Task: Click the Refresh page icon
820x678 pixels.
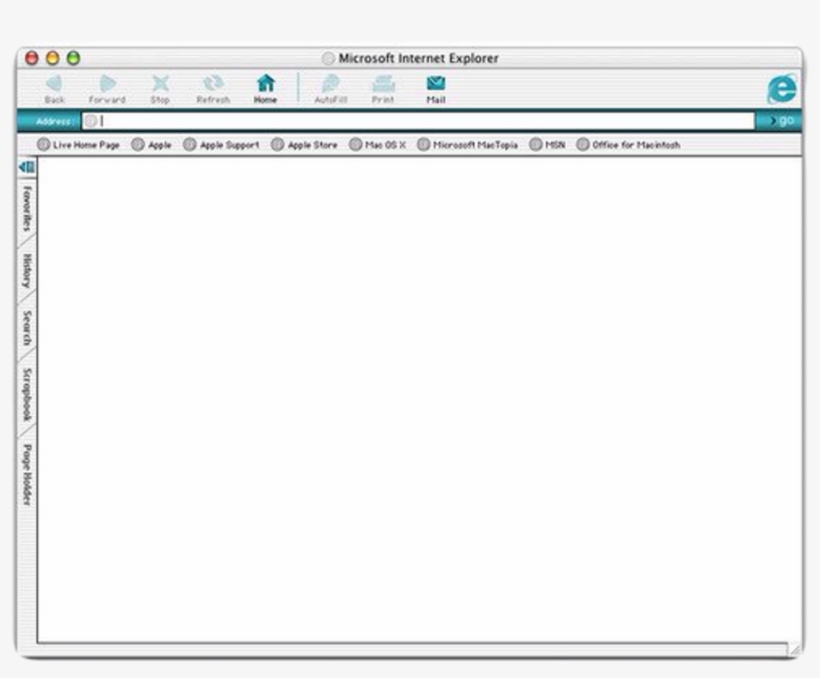Action: pos(213,83)
